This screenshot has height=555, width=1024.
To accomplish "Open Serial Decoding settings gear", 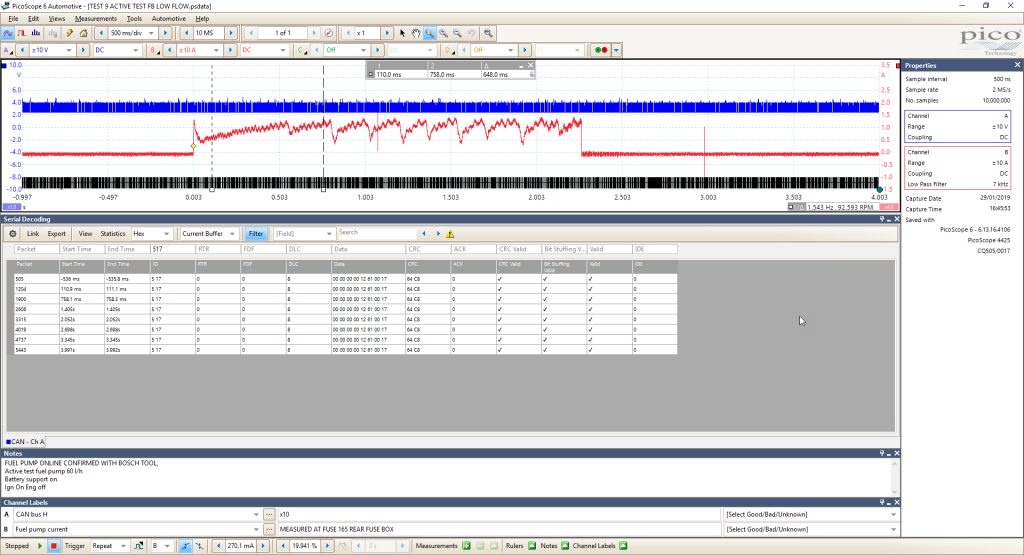I will pos(12,234).
